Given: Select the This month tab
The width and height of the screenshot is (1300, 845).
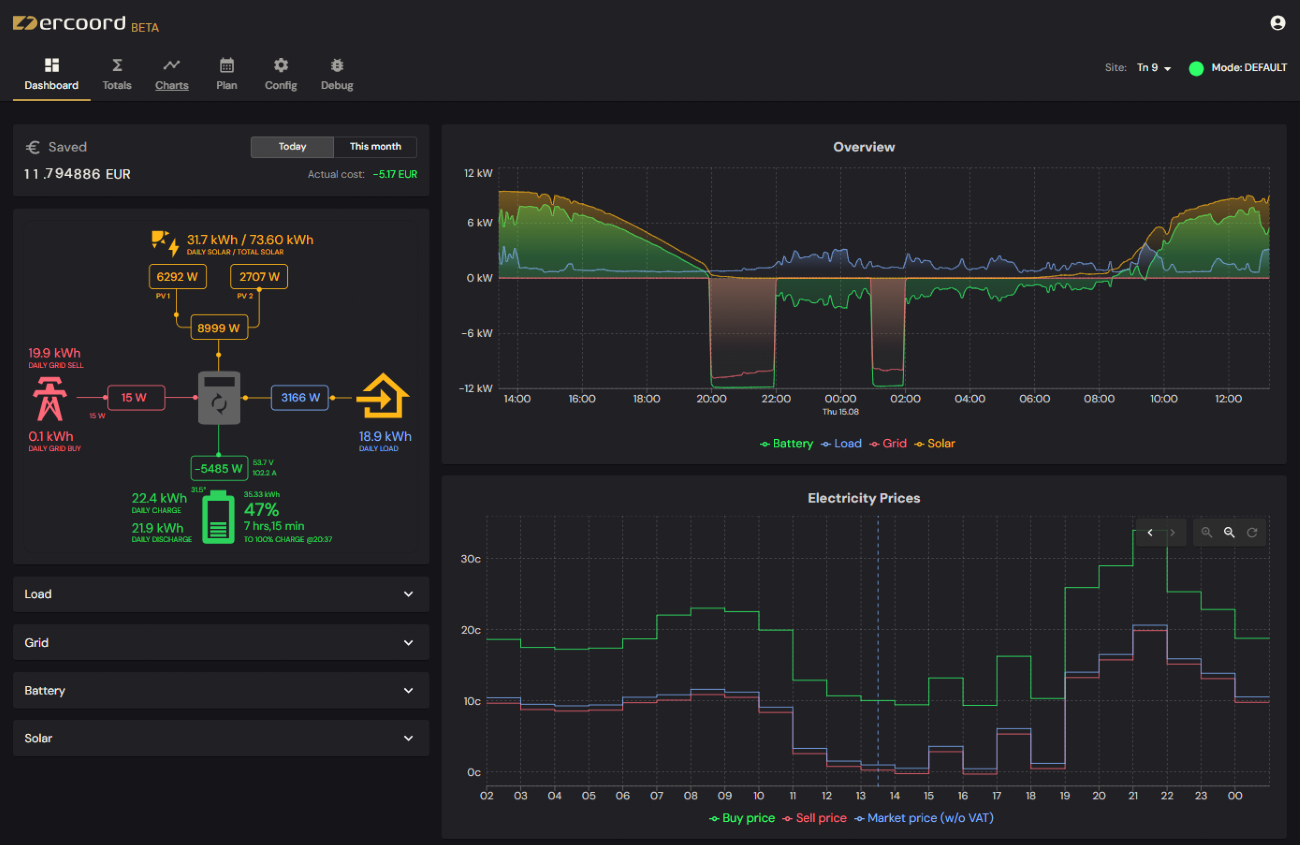Looking at the screenshot, I should tap(375, 146).
